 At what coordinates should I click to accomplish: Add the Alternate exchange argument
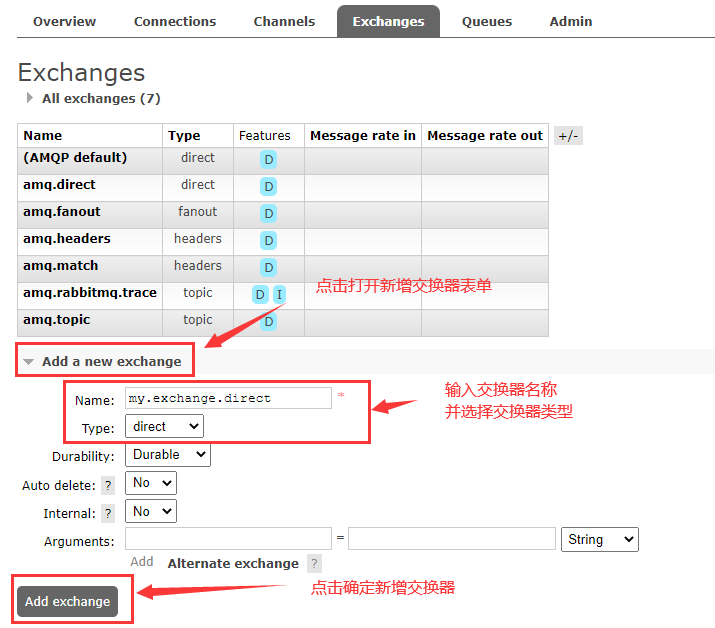tap(233, 564)
